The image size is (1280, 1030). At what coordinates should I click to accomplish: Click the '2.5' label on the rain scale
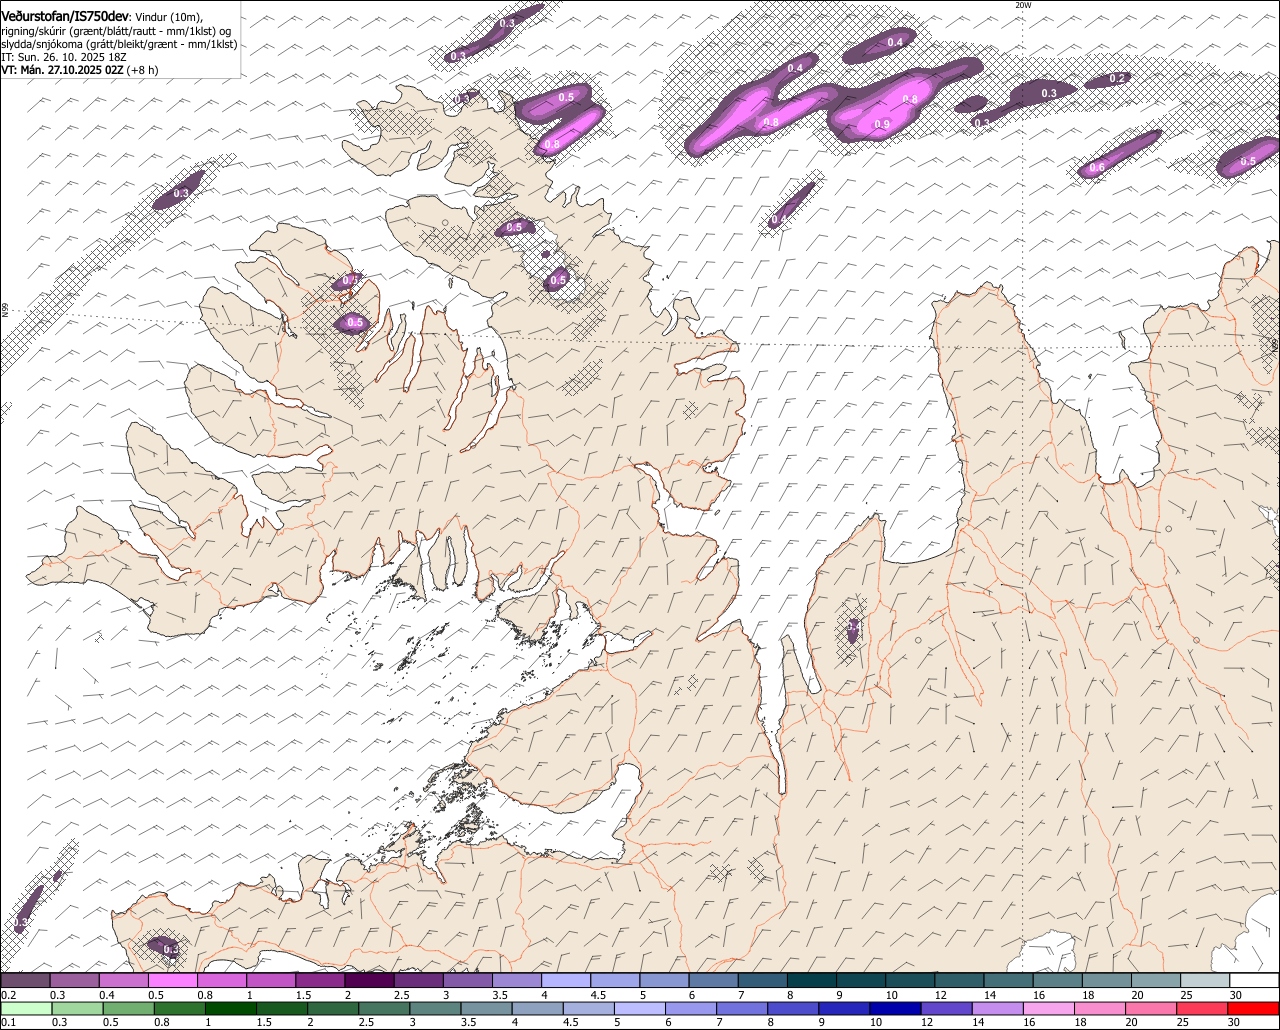coord(366,1022)
